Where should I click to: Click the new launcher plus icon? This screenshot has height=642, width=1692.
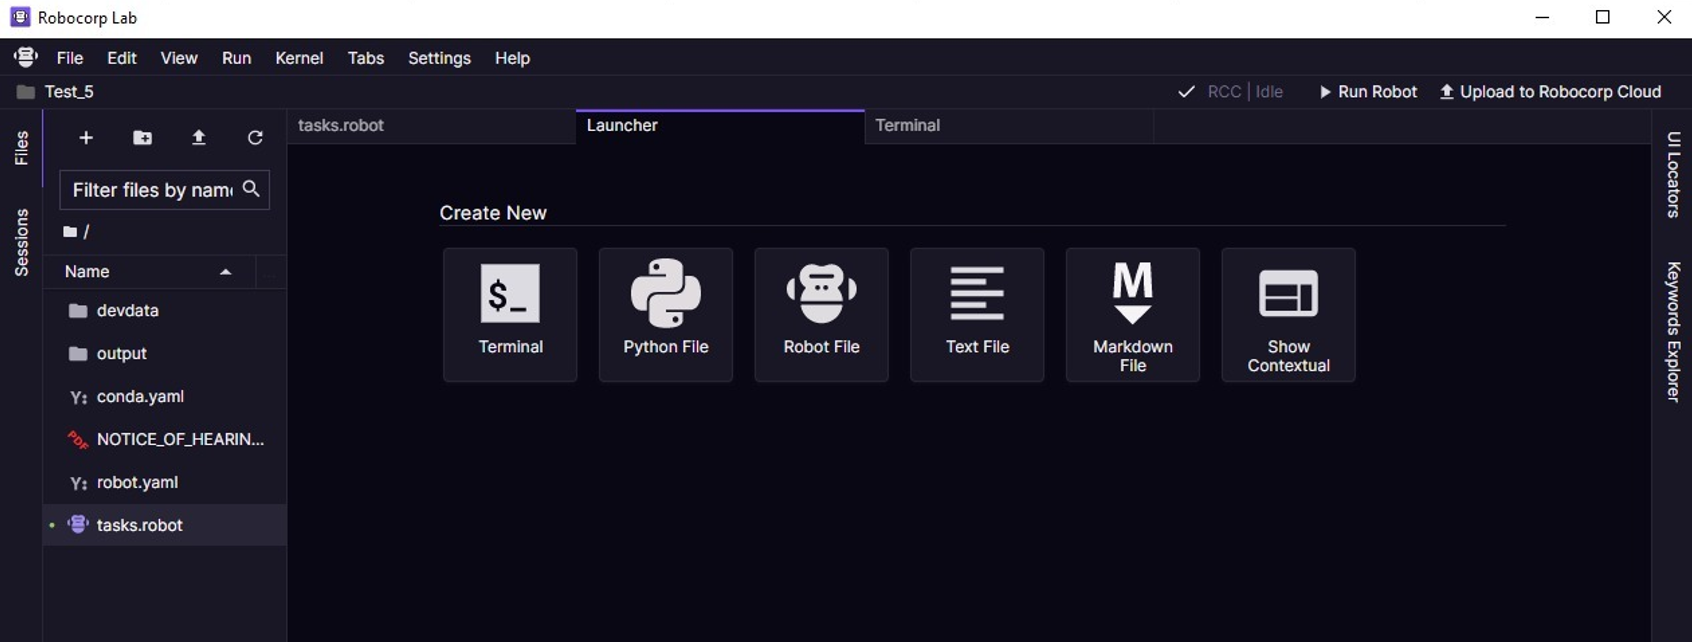click(86, 138)
